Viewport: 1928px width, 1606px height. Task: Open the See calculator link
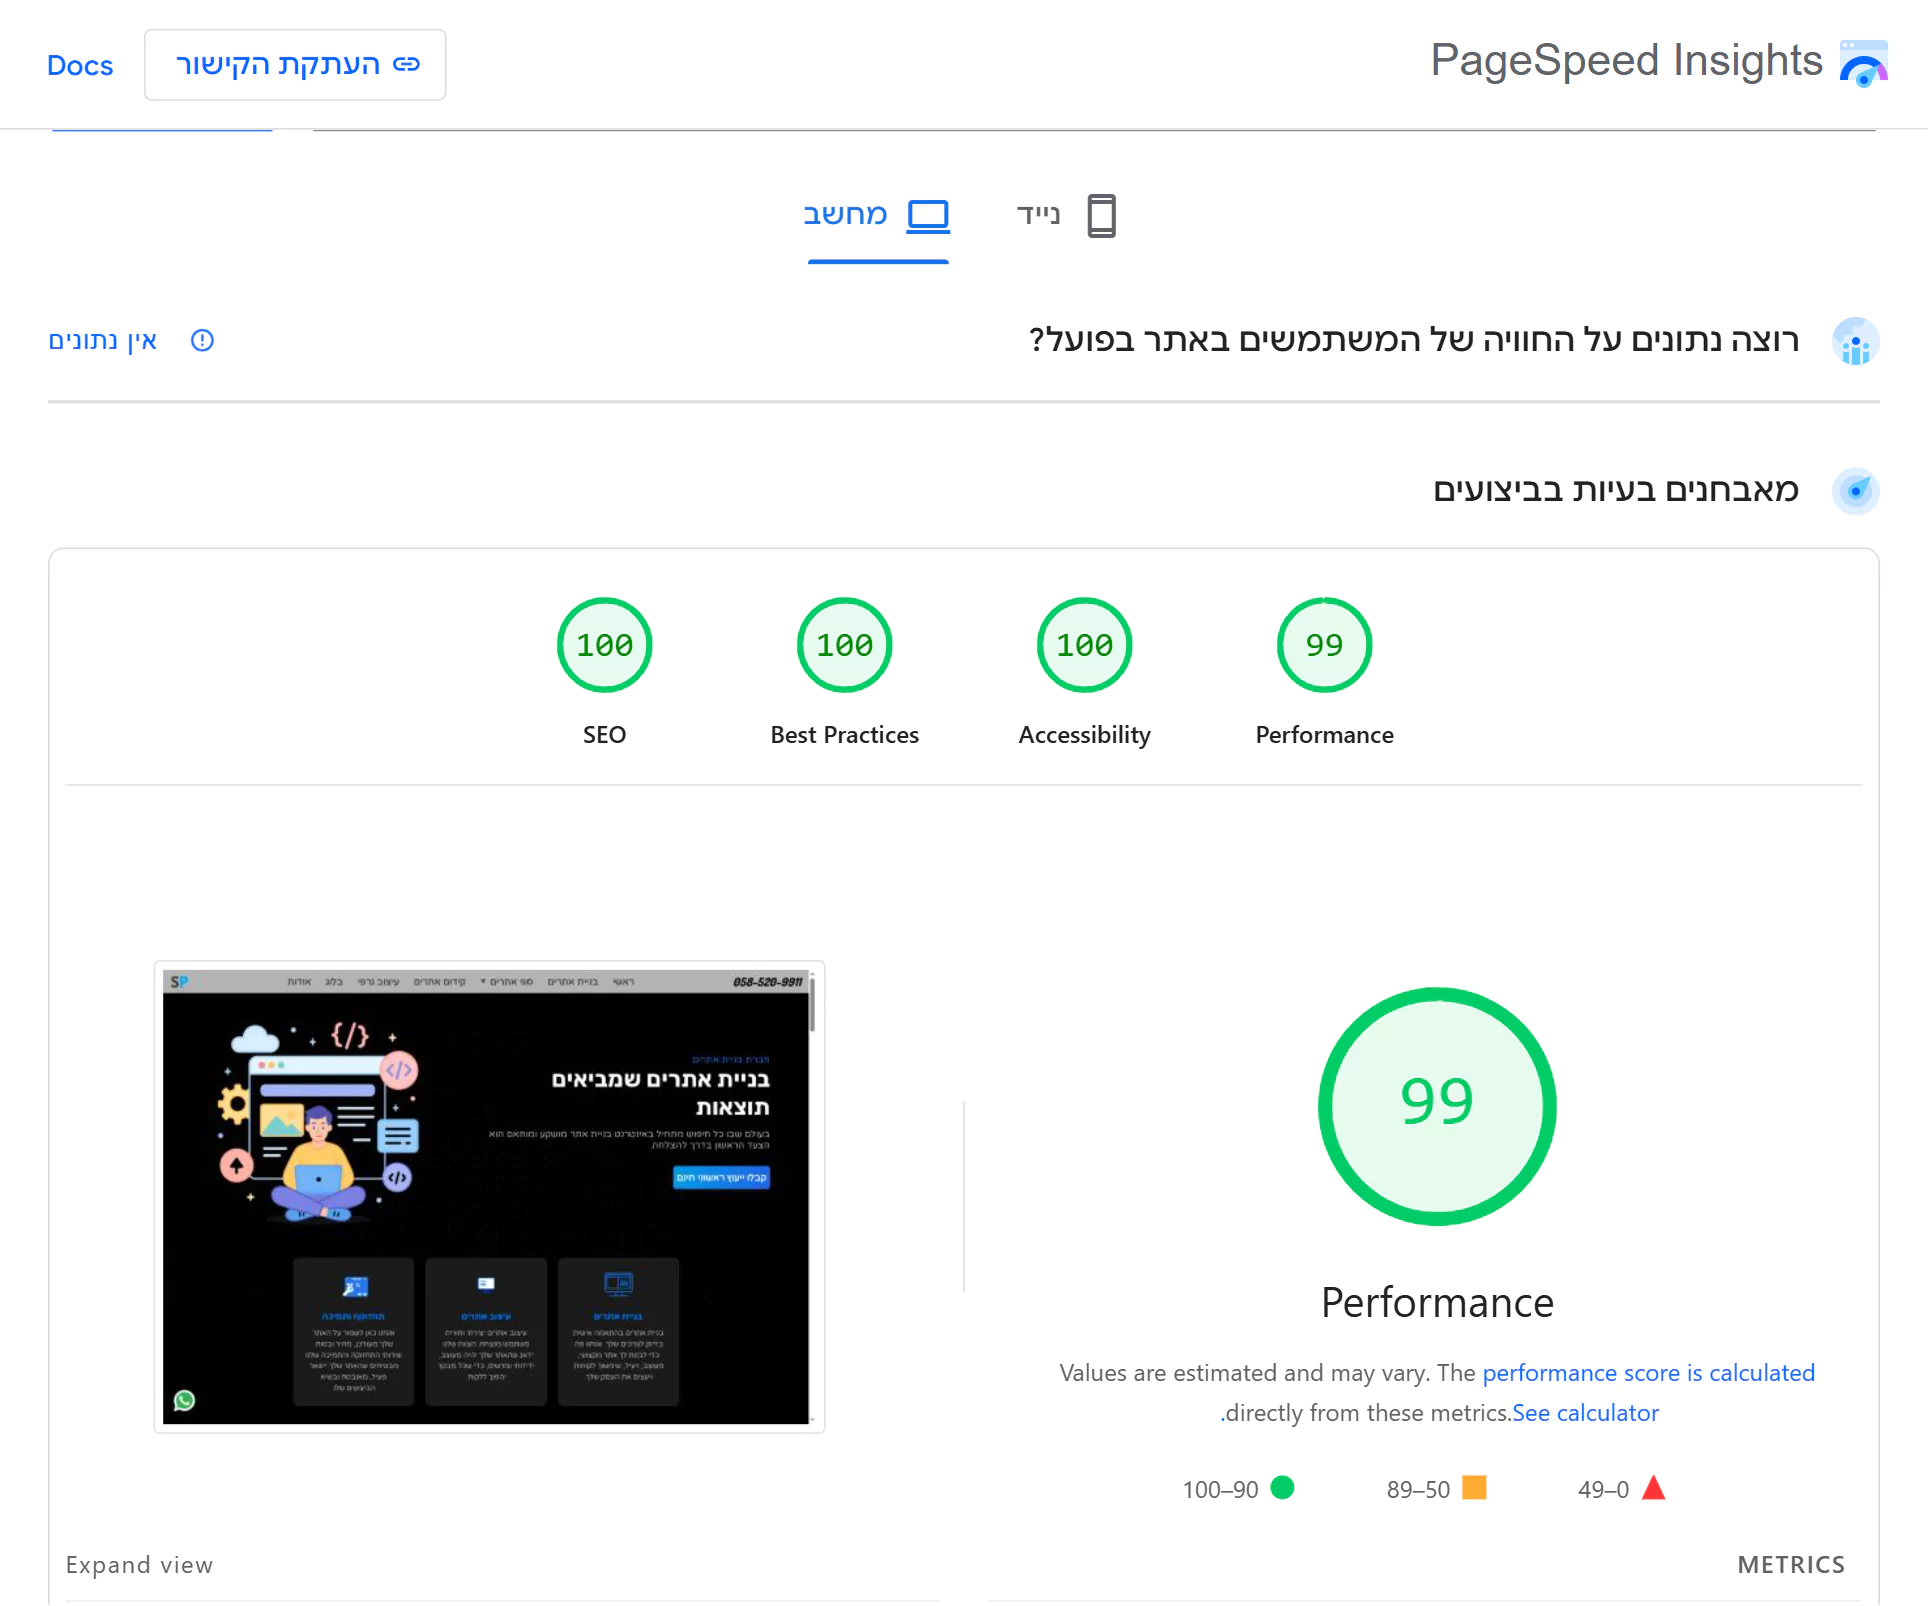pos(1584,1412)
